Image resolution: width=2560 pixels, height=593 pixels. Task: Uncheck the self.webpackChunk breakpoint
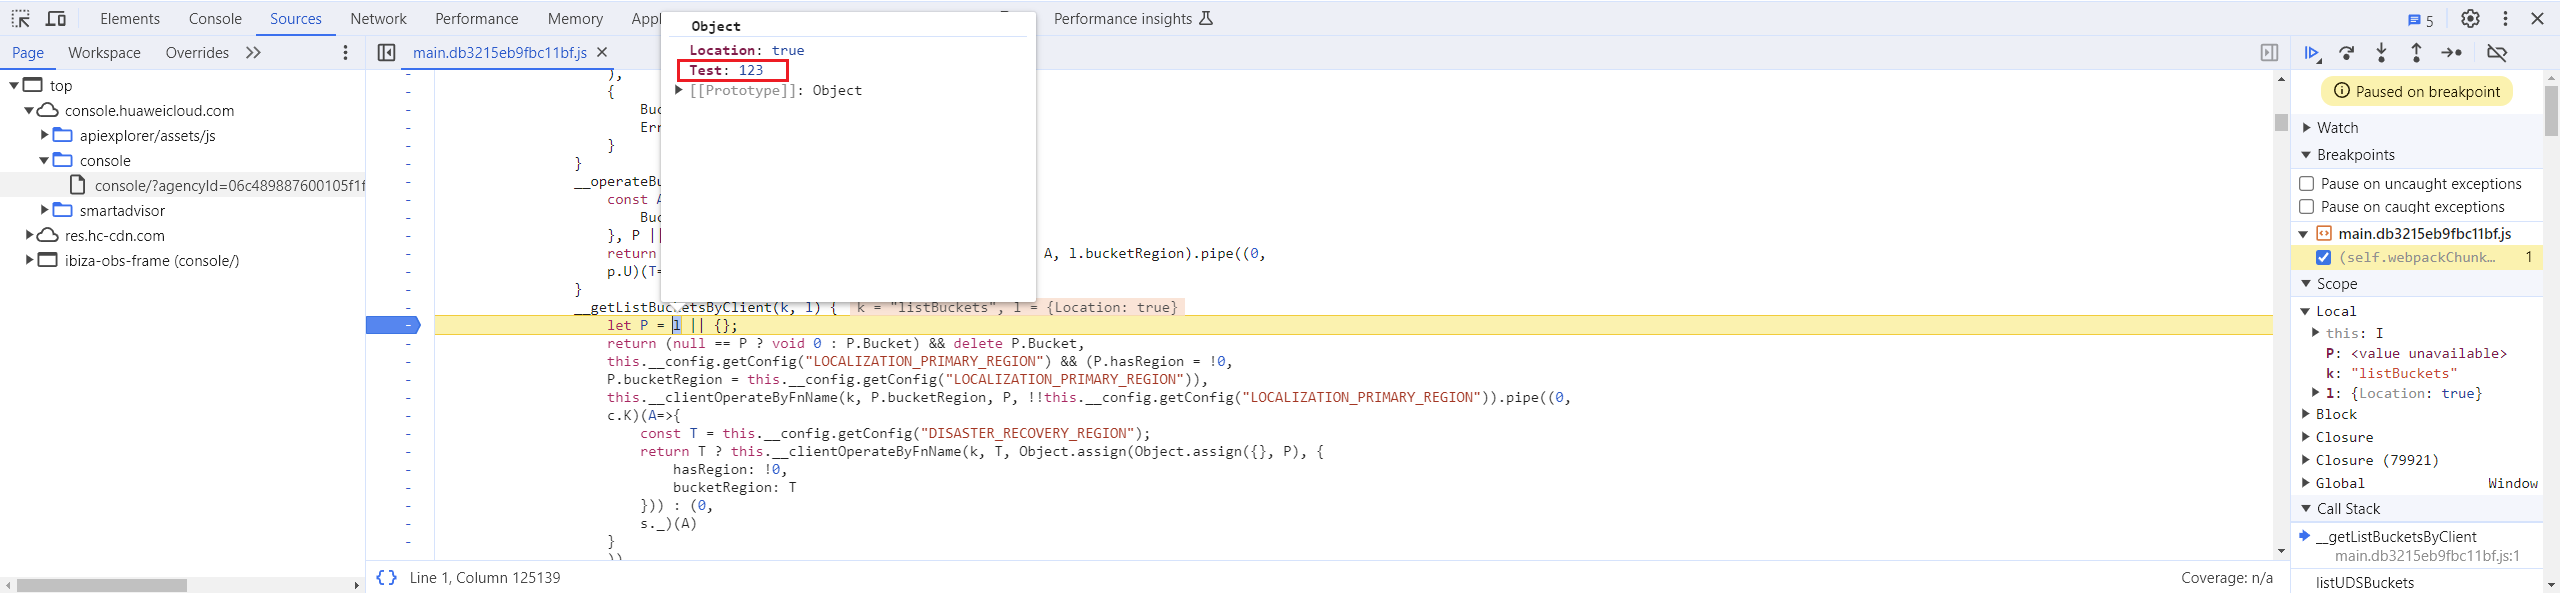pos(2324,258)
